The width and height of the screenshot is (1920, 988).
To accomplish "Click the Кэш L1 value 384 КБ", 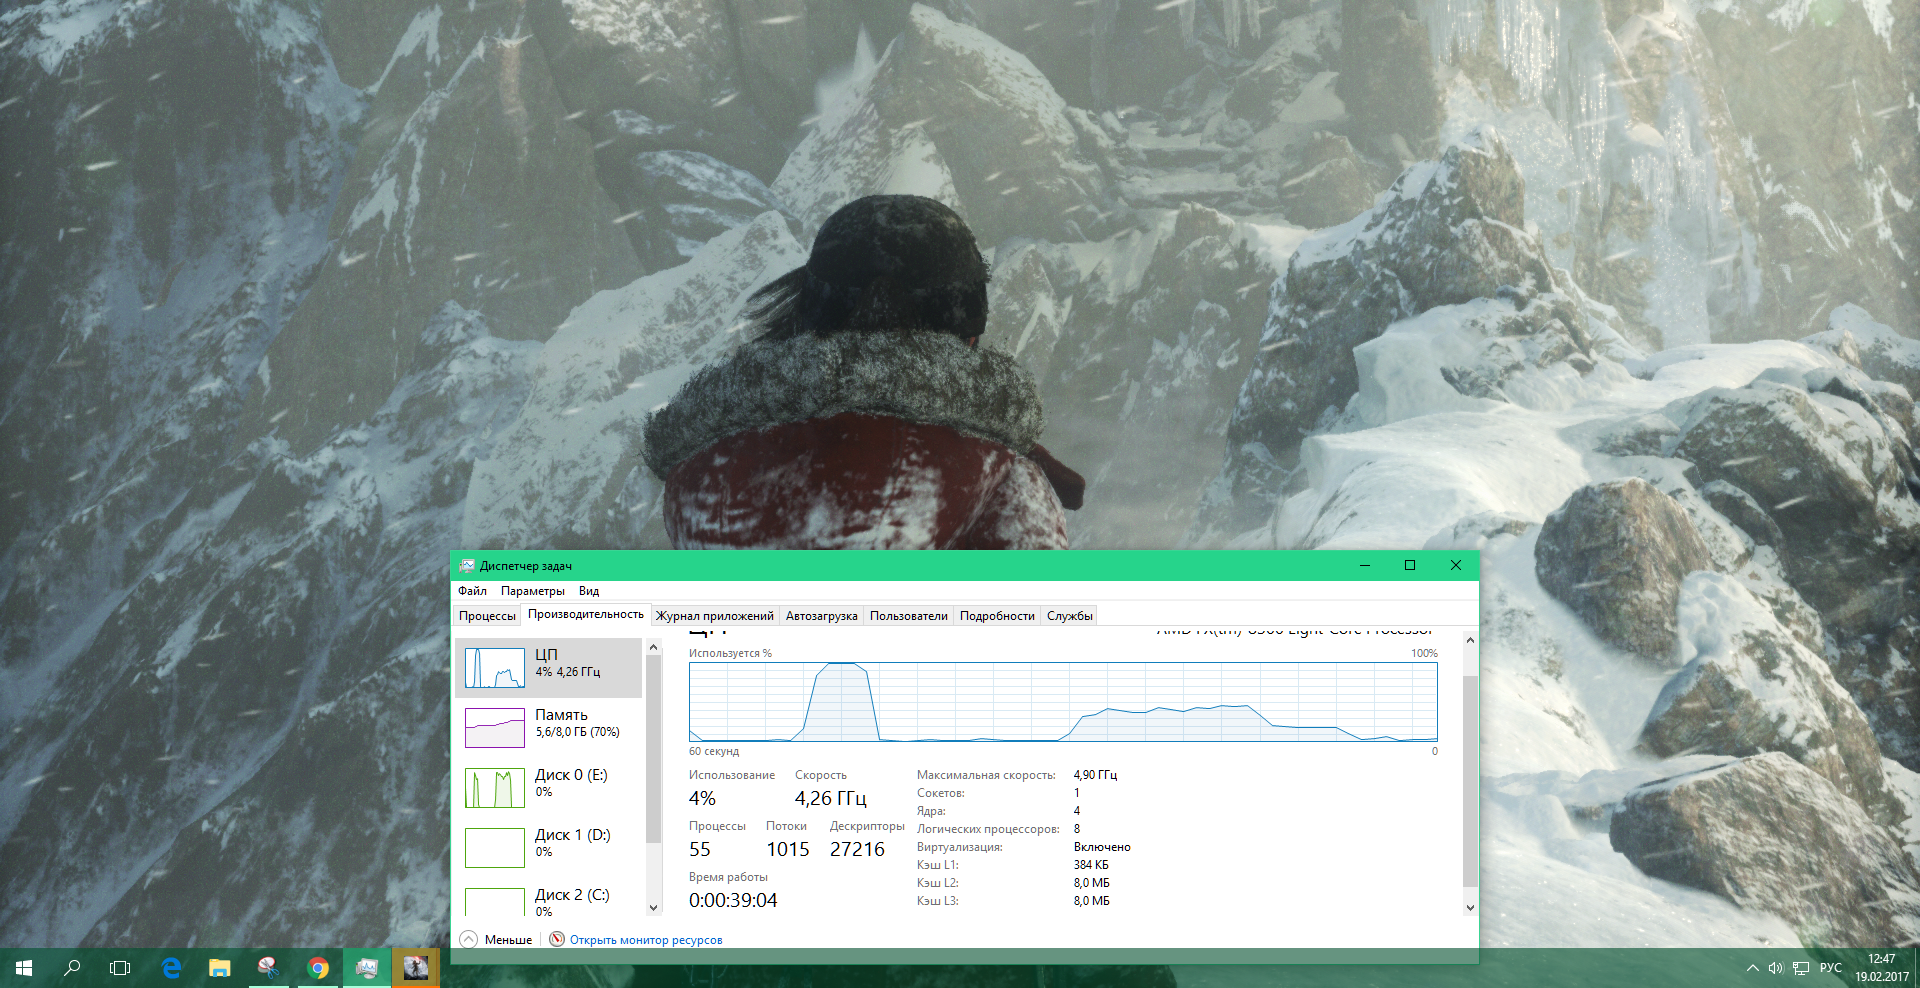I will tap(1091, 865).
